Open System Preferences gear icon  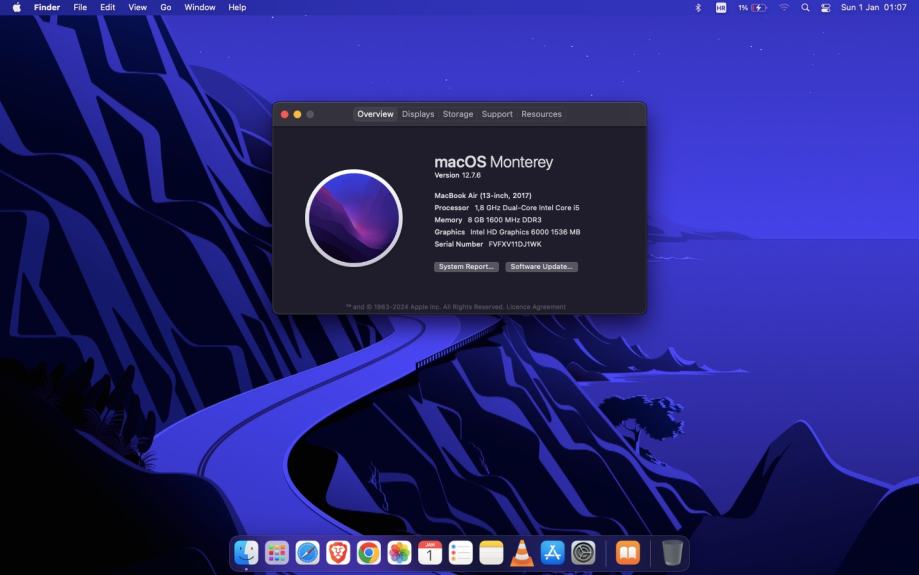pyautogui.click(x=583, y=552)
